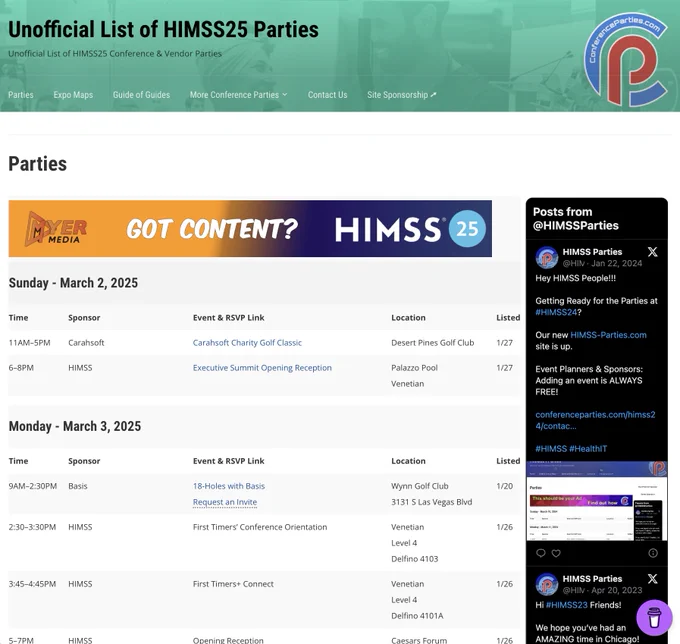680x644 pixels.
Task: Open the Contact Us menu item
Action: (x=327, y=95)
